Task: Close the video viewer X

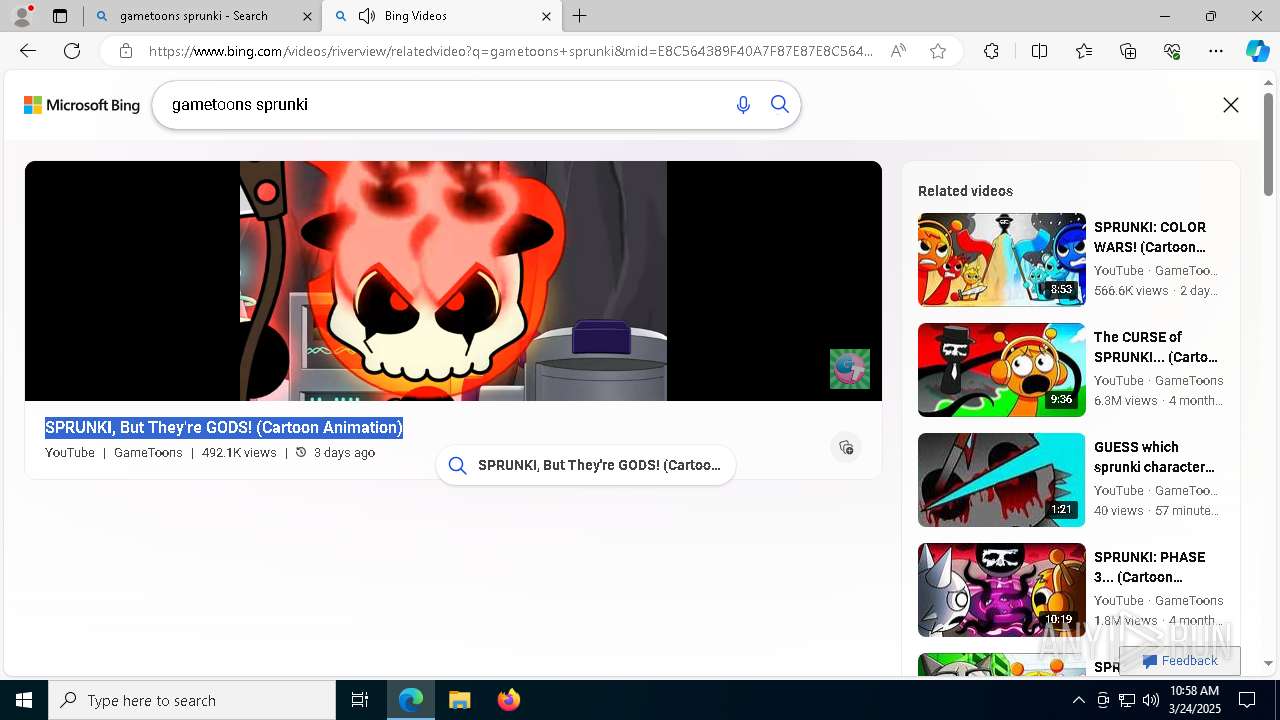Action: click(1231, 105)
